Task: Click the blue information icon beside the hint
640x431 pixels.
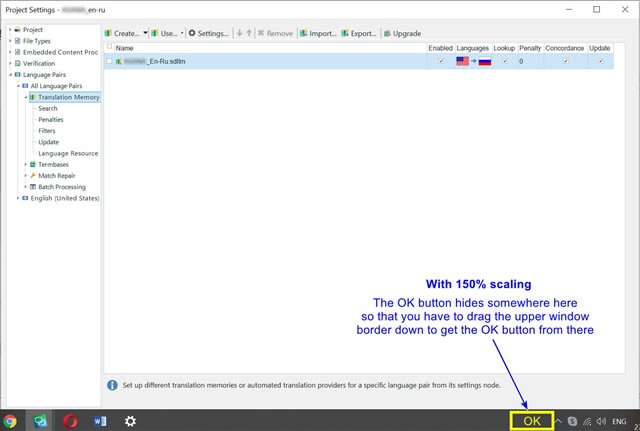Action: coord(112,385)
